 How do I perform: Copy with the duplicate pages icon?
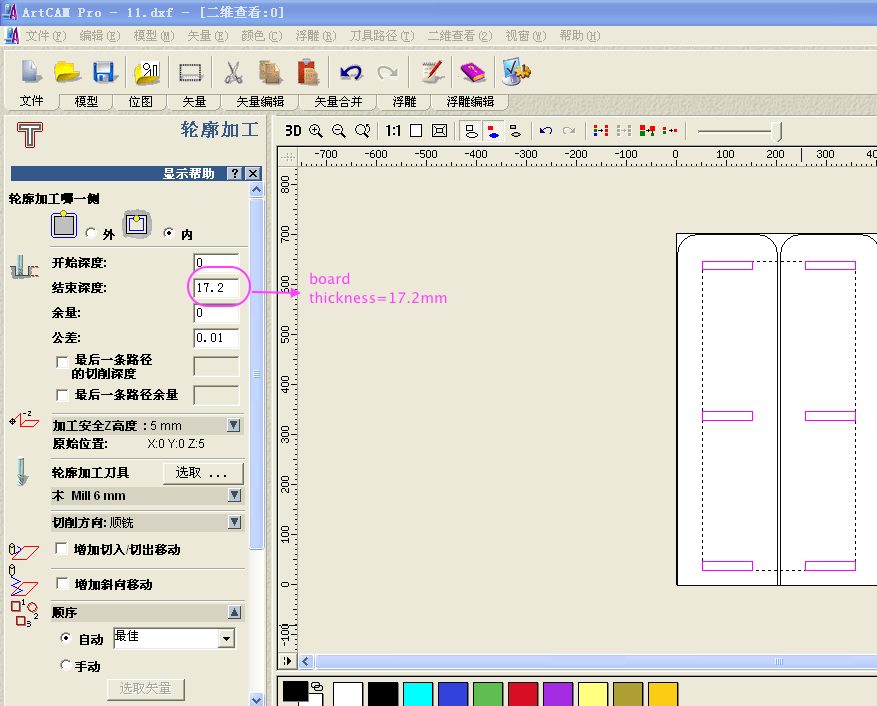tap(270, 72)
